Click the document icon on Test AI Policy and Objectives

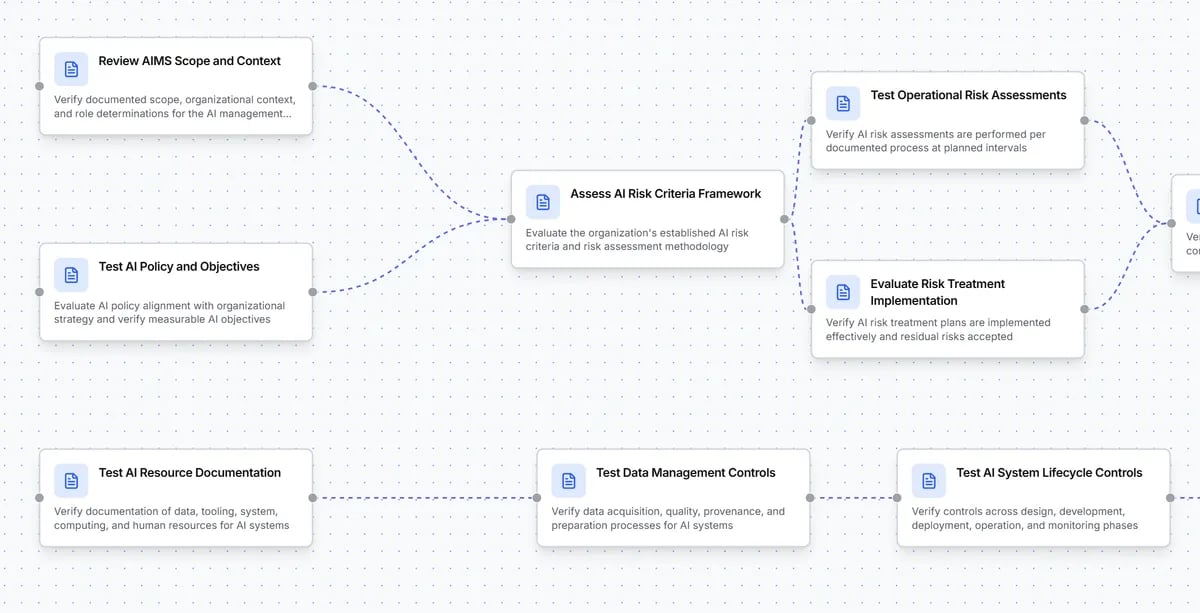[71, 275]
